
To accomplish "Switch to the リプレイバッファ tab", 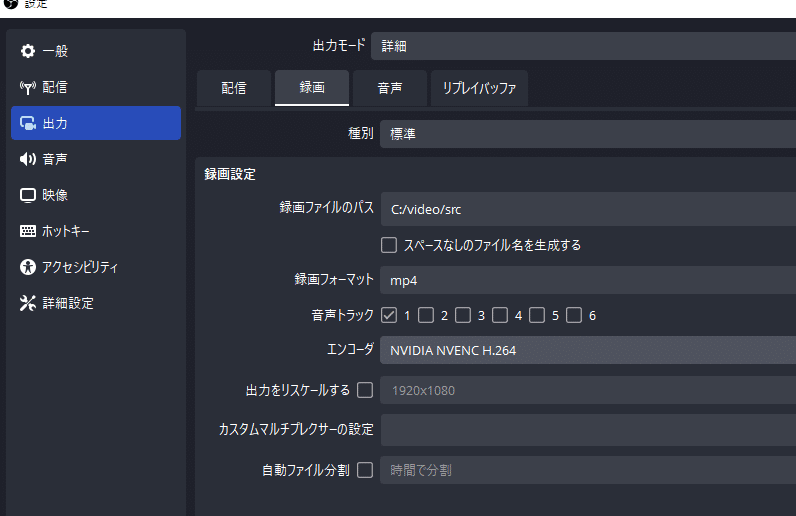I will 479,88.
